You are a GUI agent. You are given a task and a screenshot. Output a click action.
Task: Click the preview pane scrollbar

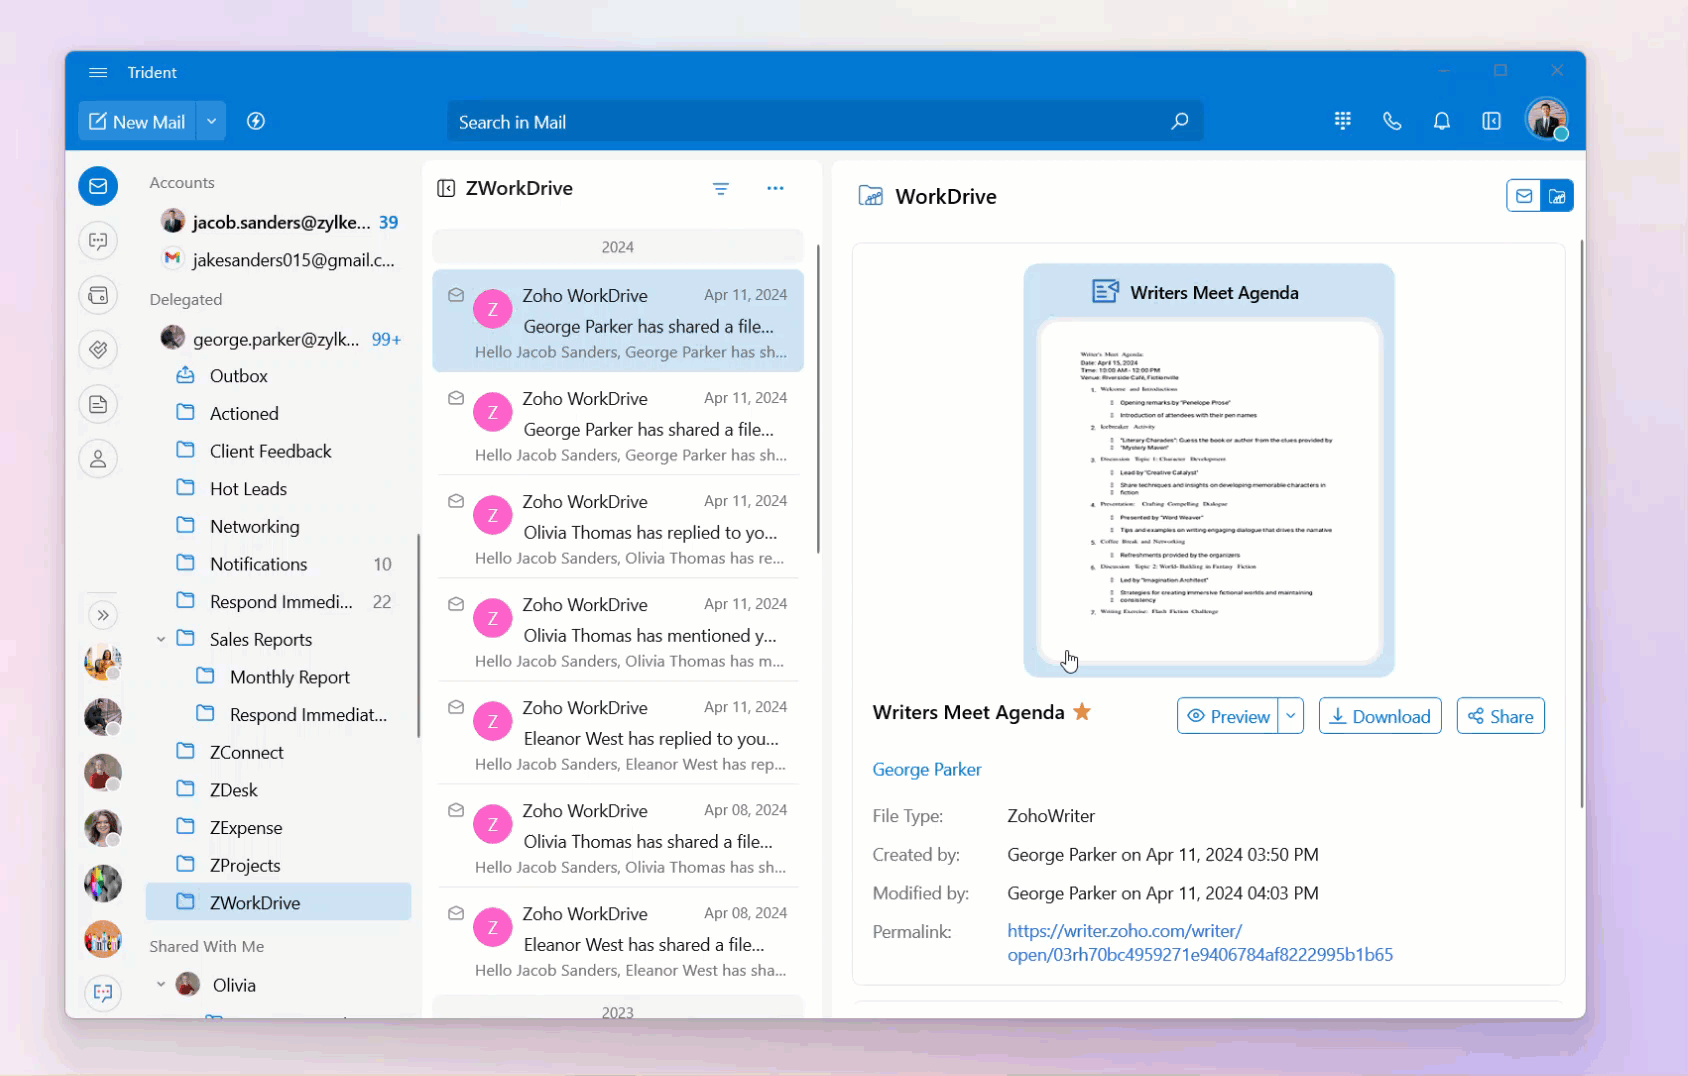click(x=1581, y=523)
